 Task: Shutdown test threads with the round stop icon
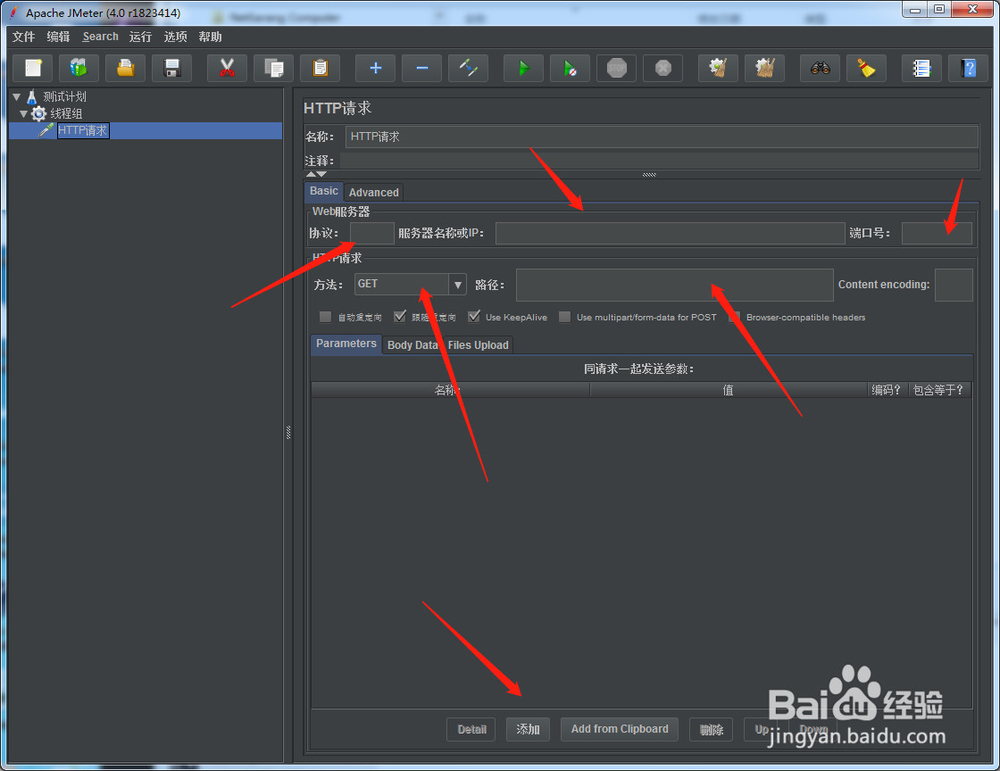pyautogui.click(x=663, y=68)
